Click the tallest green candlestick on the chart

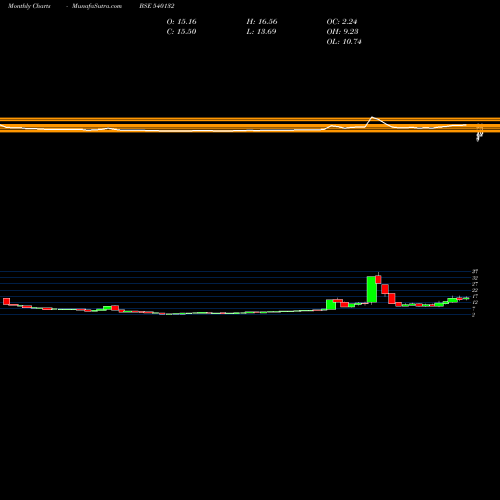pos(372,289)
